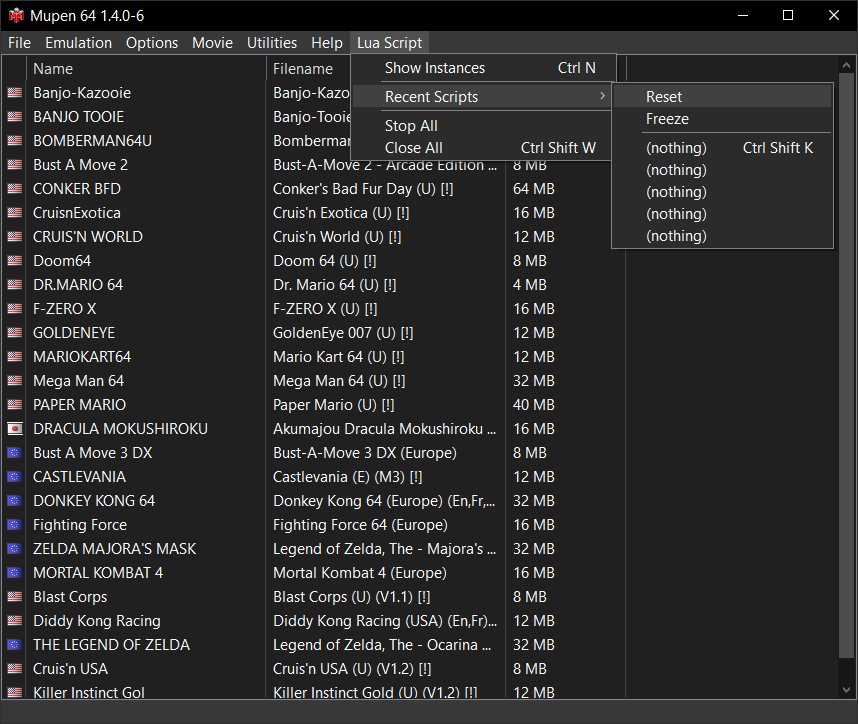Click Freeze in Recent Scripts submenu

coord(722,119)
